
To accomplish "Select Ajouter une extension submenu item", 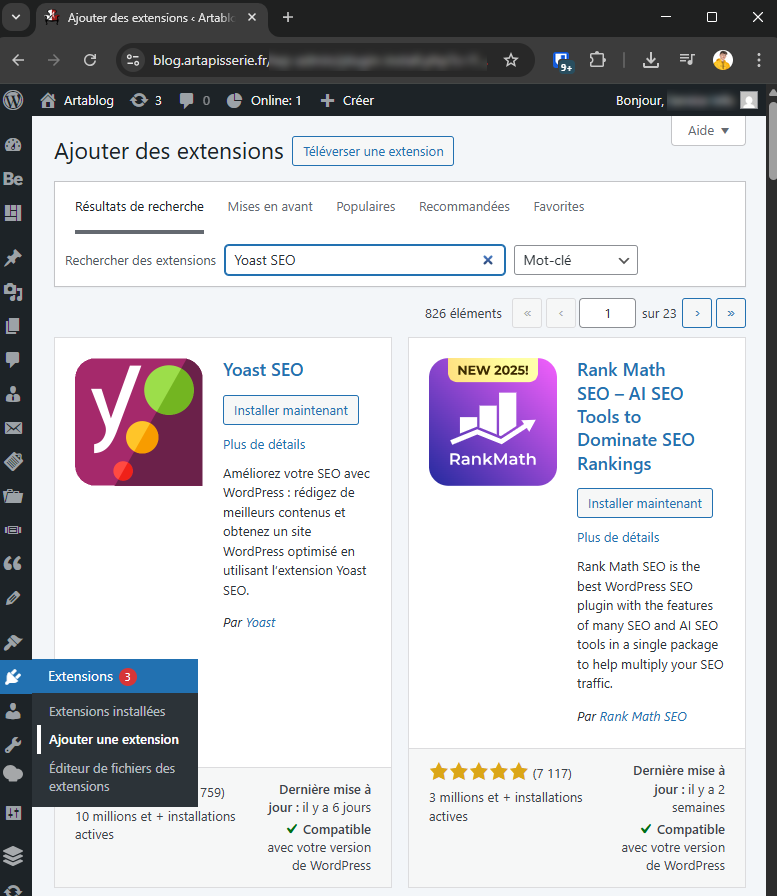I will [114, 739].
